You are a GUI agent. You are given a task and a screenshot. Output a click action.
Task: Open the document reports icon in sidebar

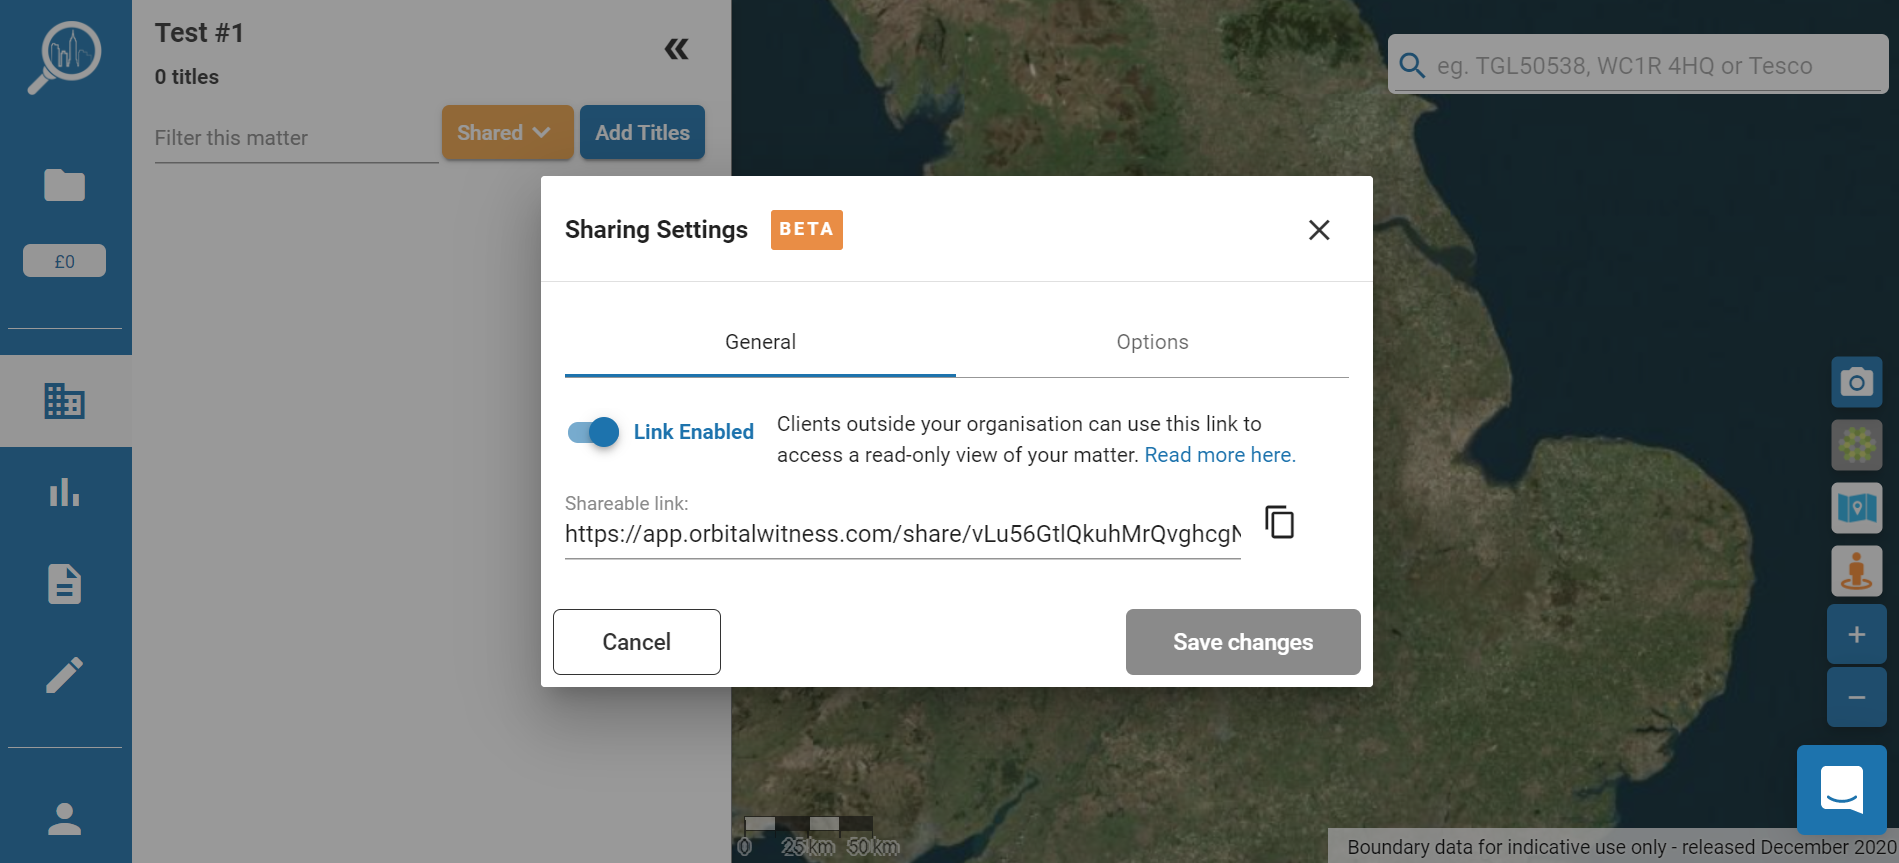pos(65,584)
